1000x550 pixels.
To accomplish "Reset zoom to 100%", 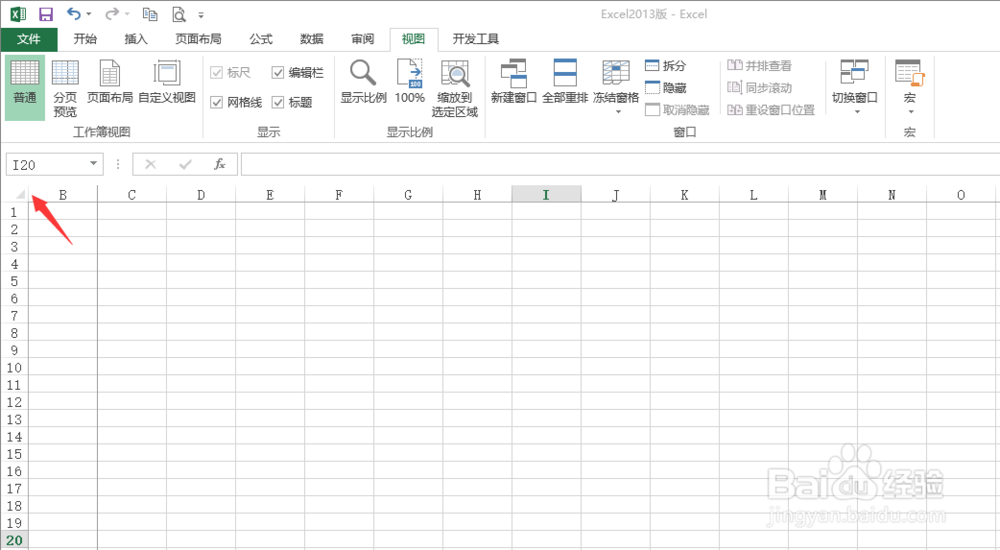I will point(409,81).
